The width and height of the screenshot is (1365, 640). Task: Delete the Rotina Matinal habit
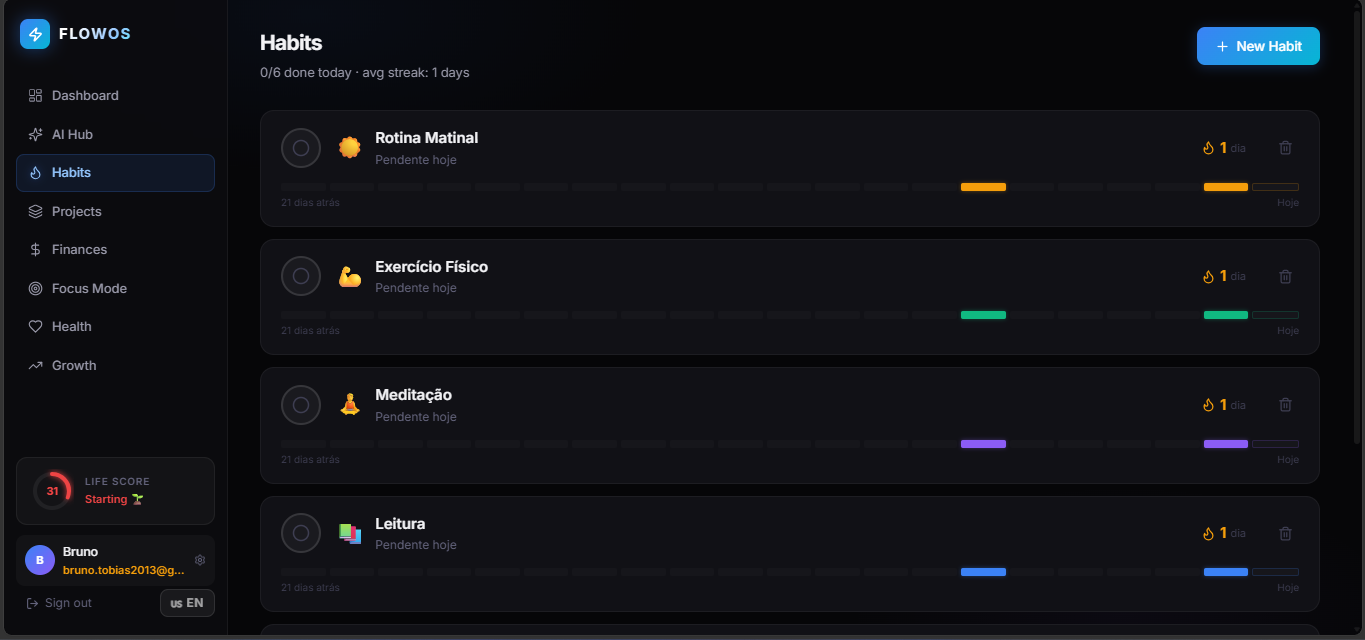point(1286,148)
